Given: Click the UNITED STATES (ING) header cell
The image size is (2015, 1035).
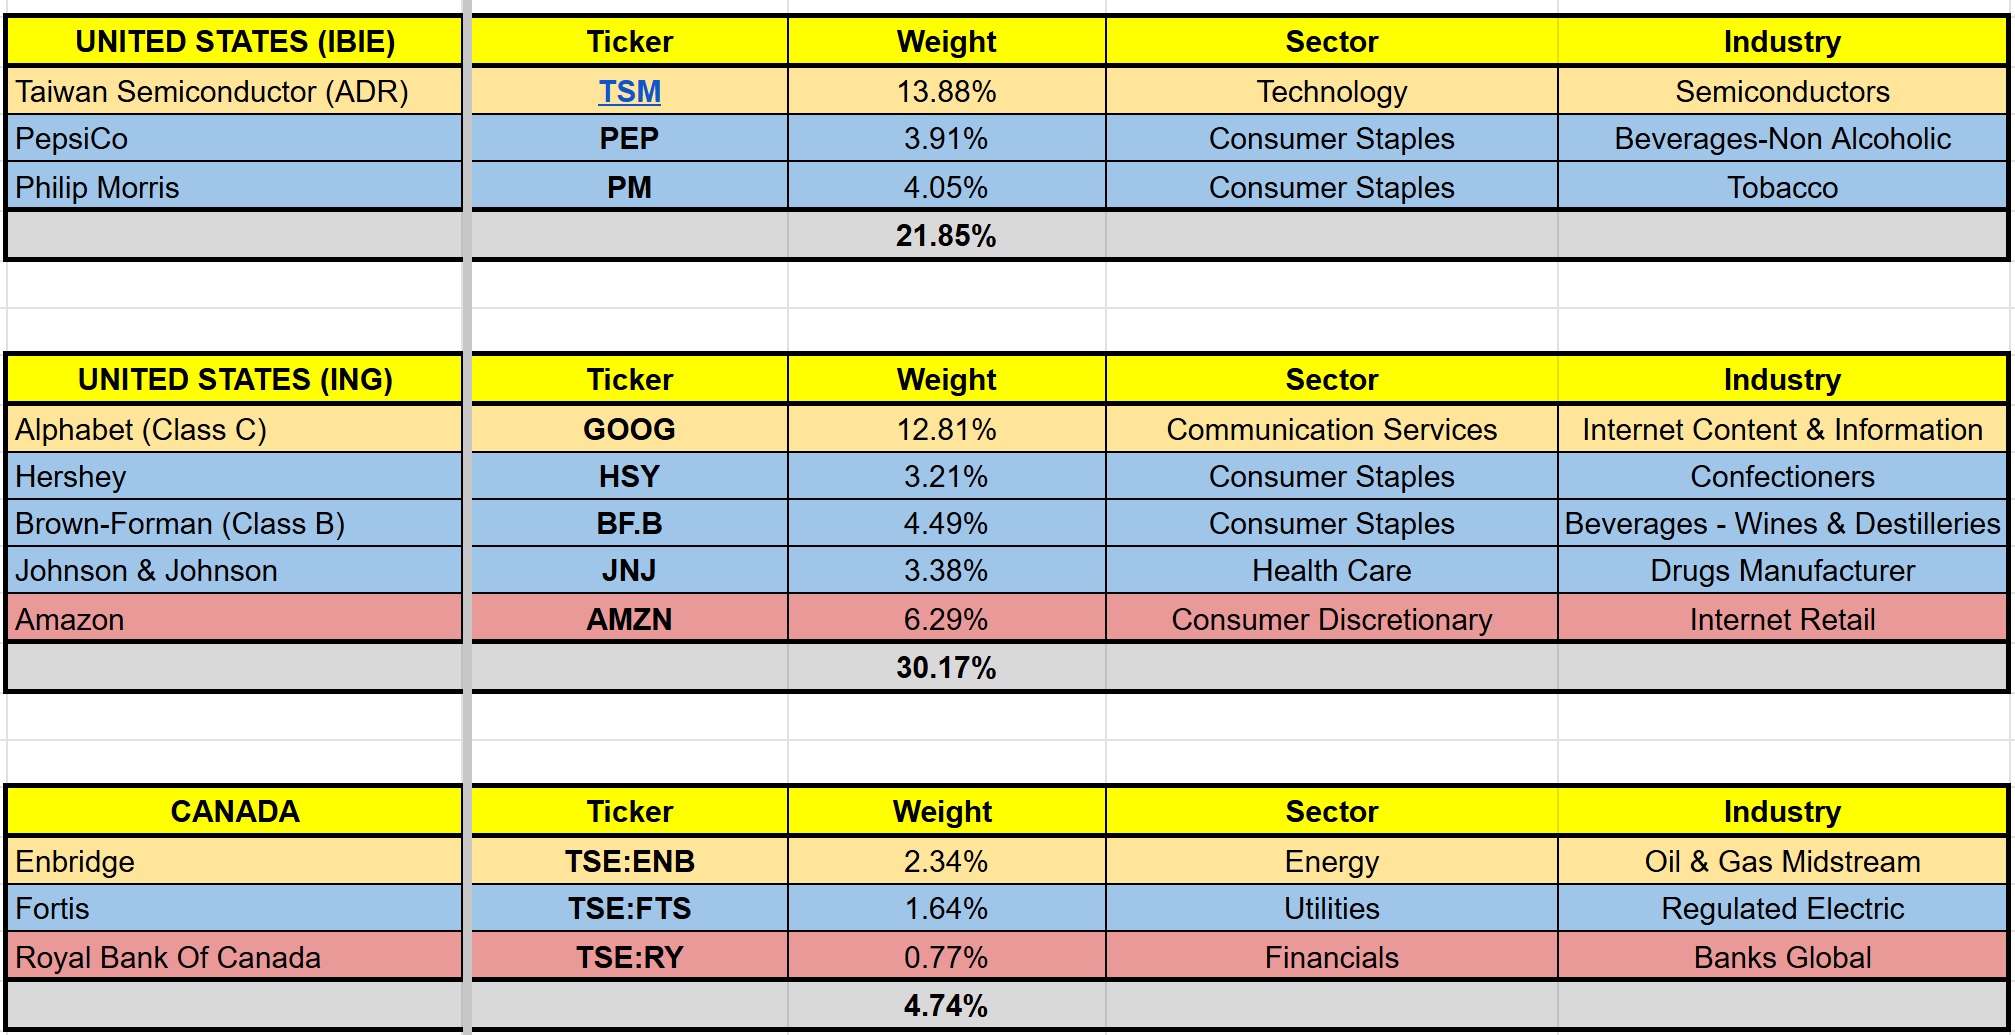Looking at the screenshot, I should point(235,380).
